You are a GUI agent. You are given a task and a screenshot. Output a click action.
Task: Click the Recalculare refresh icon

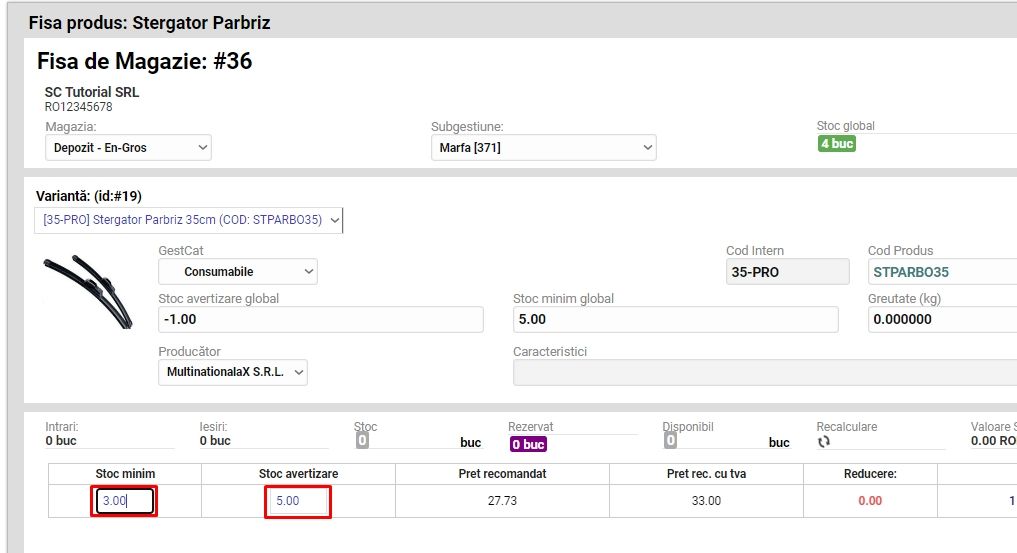824,442
